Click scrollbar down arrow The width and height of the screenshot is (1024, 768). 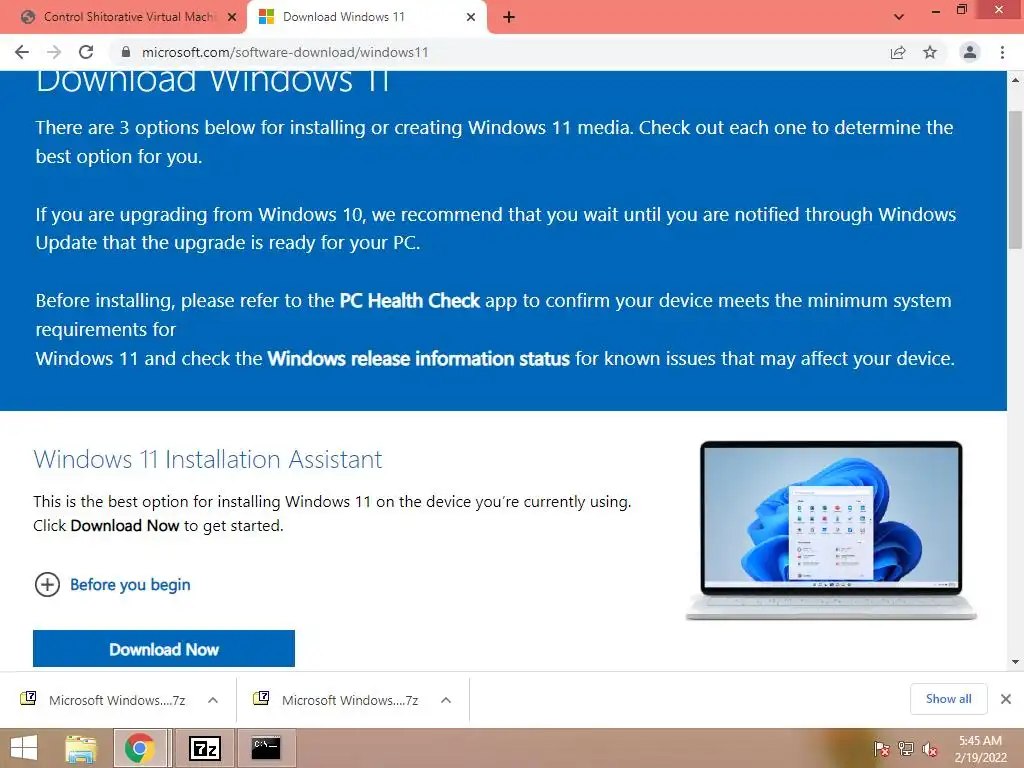tap(1016, 662)
